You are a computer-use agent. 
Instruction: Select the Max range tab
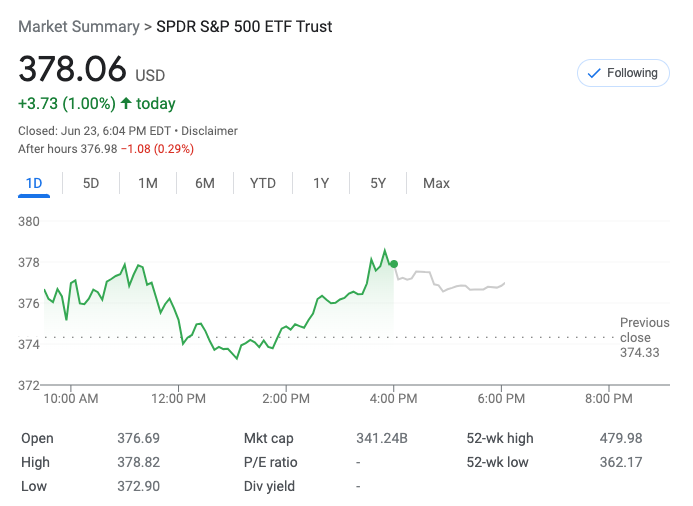pyautogui.click(x=436, y=183)
